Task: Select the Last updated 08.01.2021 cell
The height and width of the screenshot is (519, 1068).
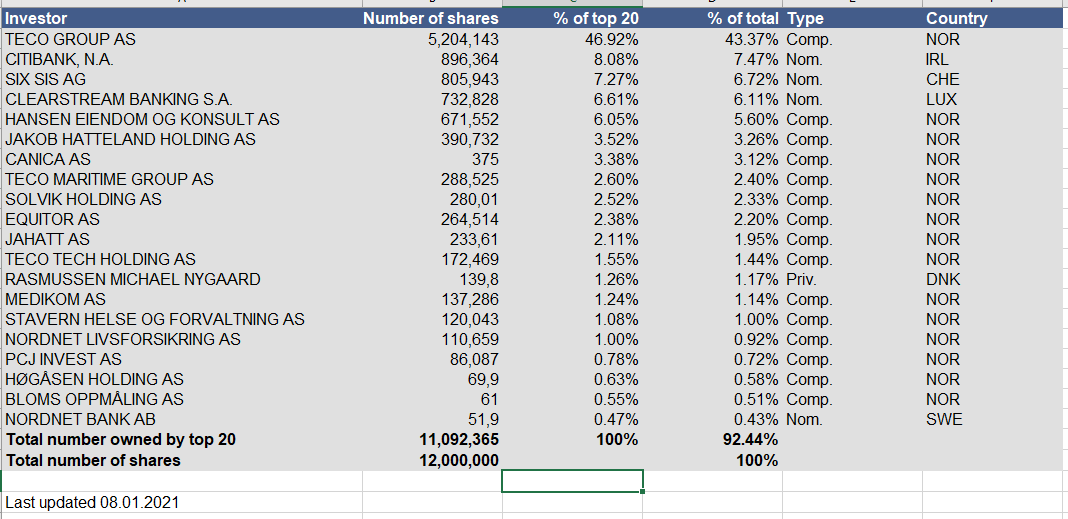Action: 92,502
